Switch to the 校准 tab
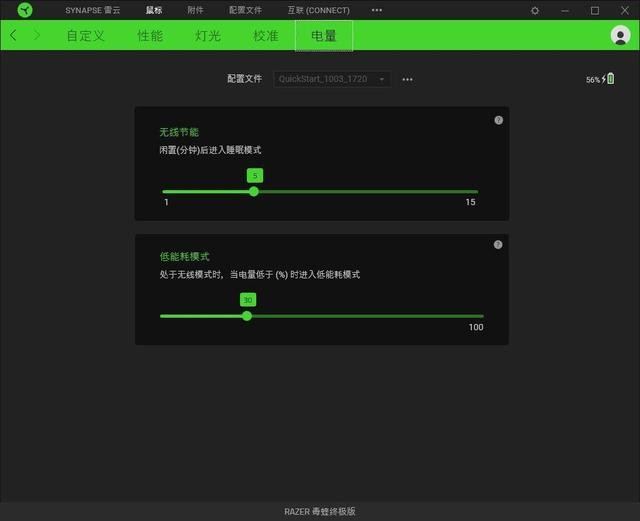 [266, 36]
